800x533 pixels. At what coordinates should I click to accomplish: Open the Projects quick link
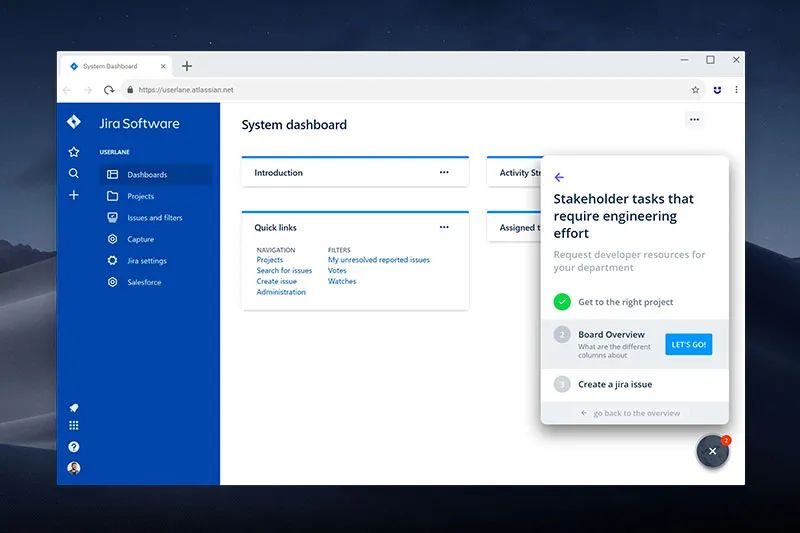(x=269, y=260)
